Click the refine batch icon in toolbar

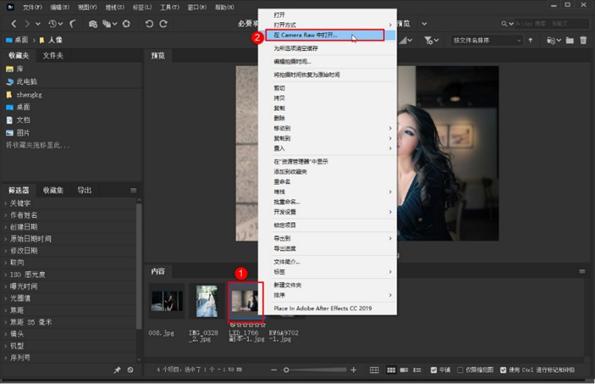[107, 24]
